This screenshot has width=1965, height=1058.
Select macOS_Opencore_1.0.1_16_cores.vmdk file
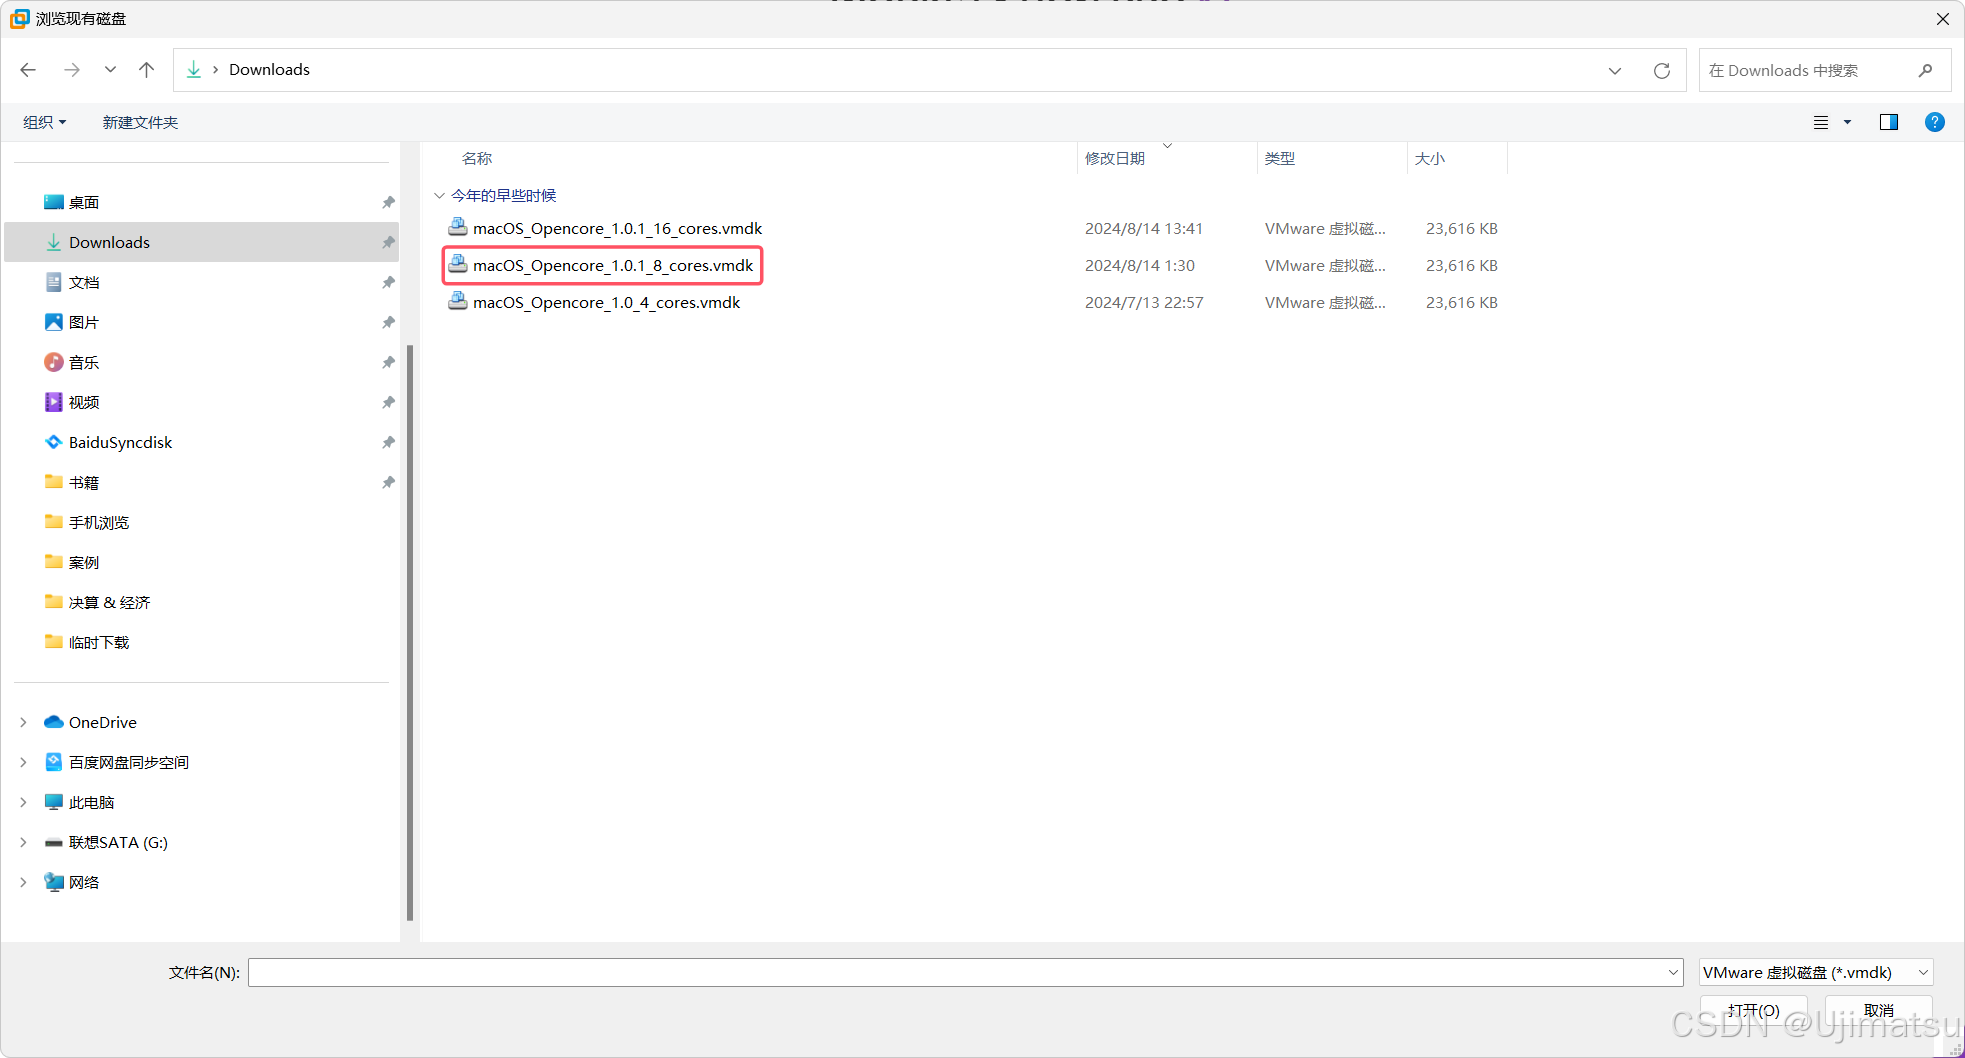[x=617, y=228]
